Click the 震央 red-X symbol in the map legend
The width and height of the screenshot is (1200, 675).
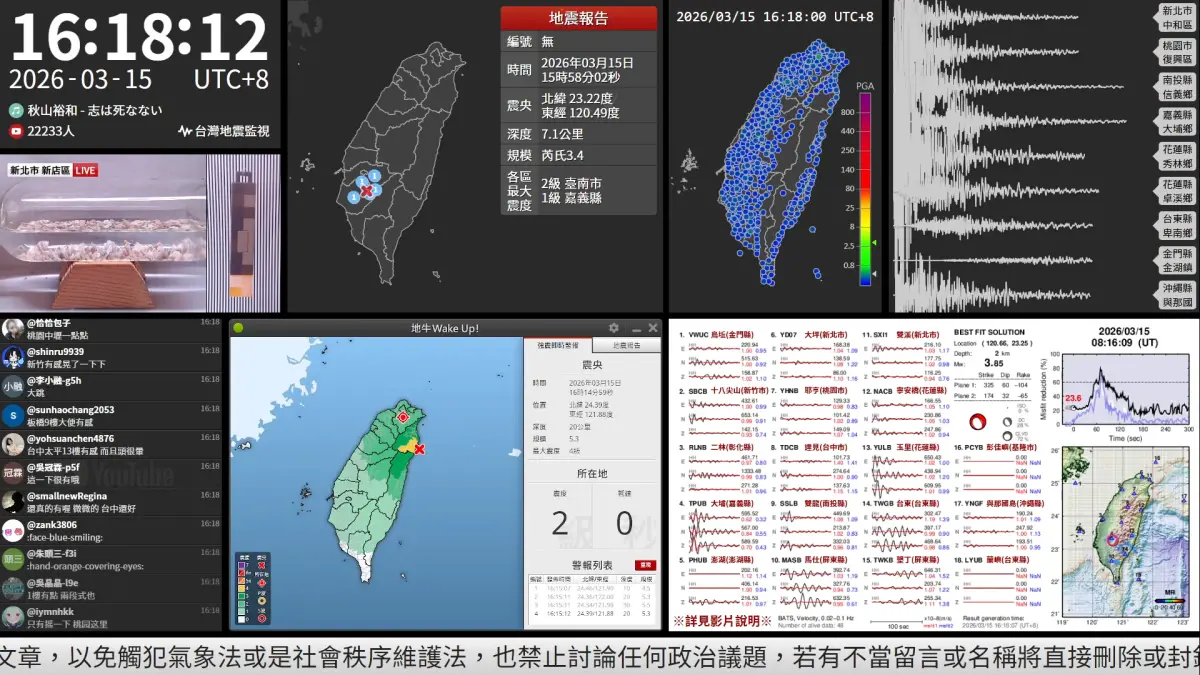(261, 565)
